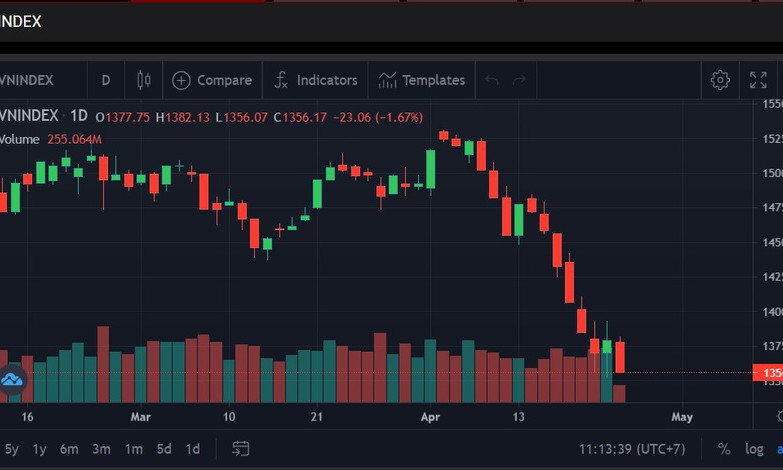Click the undo arrow icon
The height and width of the screenshot is (470, 783).
492,80
